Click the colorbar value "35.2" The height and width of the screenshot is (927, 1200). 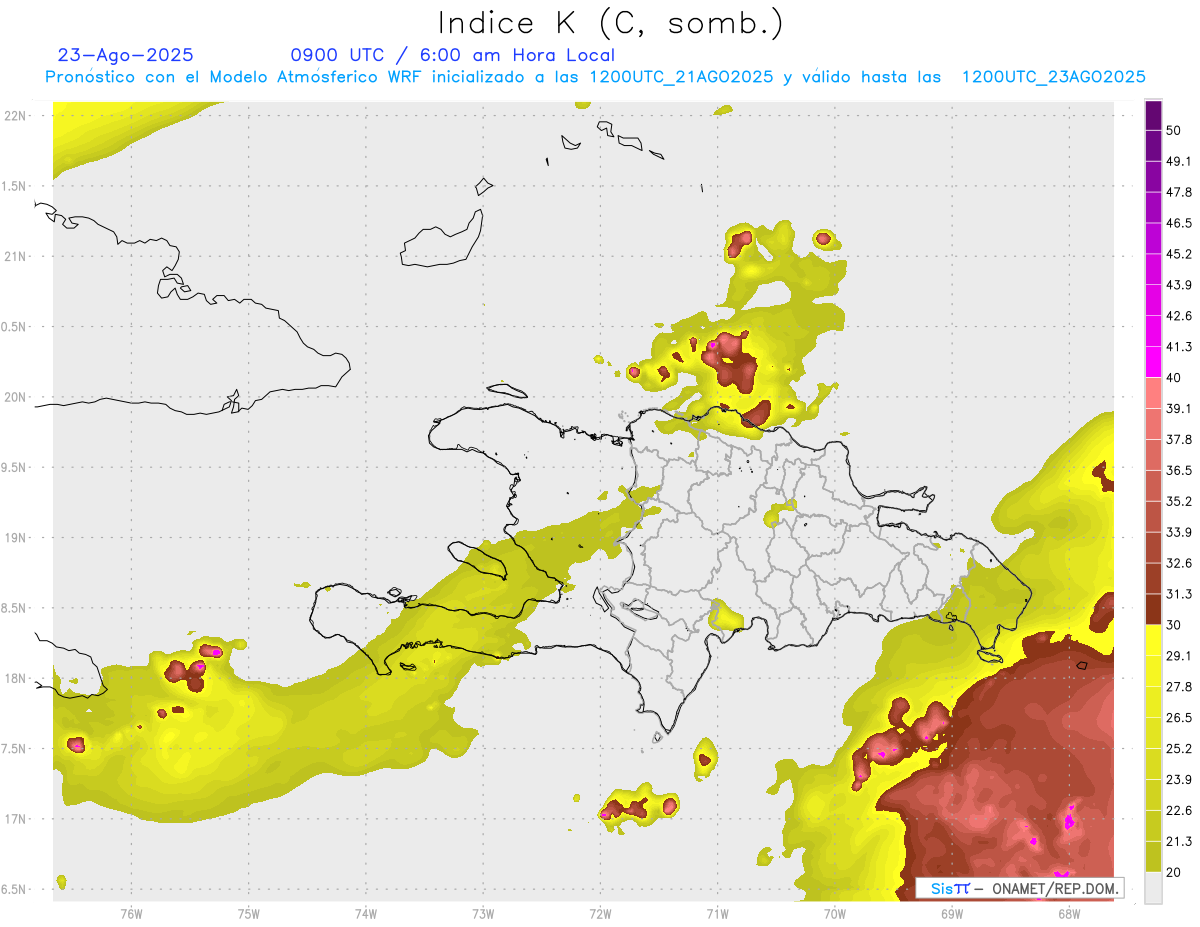(x=1179, y=502)
